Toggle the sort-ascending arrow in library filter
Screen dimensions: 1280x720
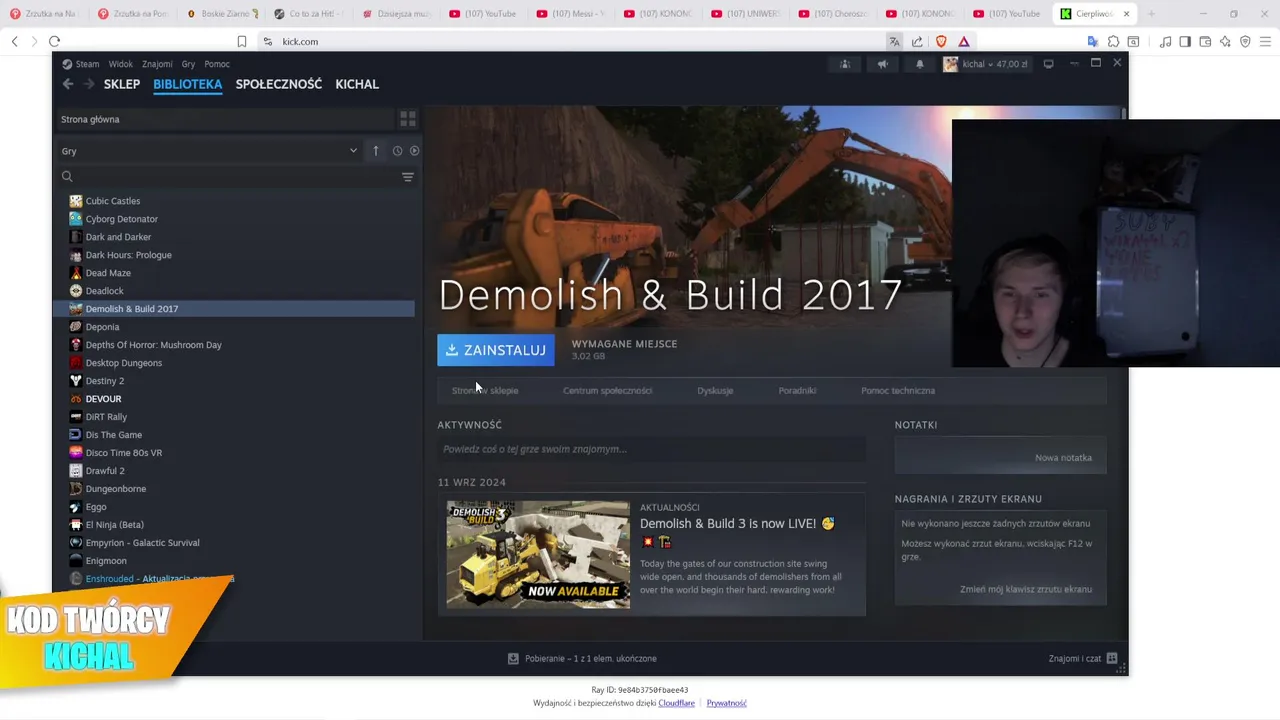(376, 151)
